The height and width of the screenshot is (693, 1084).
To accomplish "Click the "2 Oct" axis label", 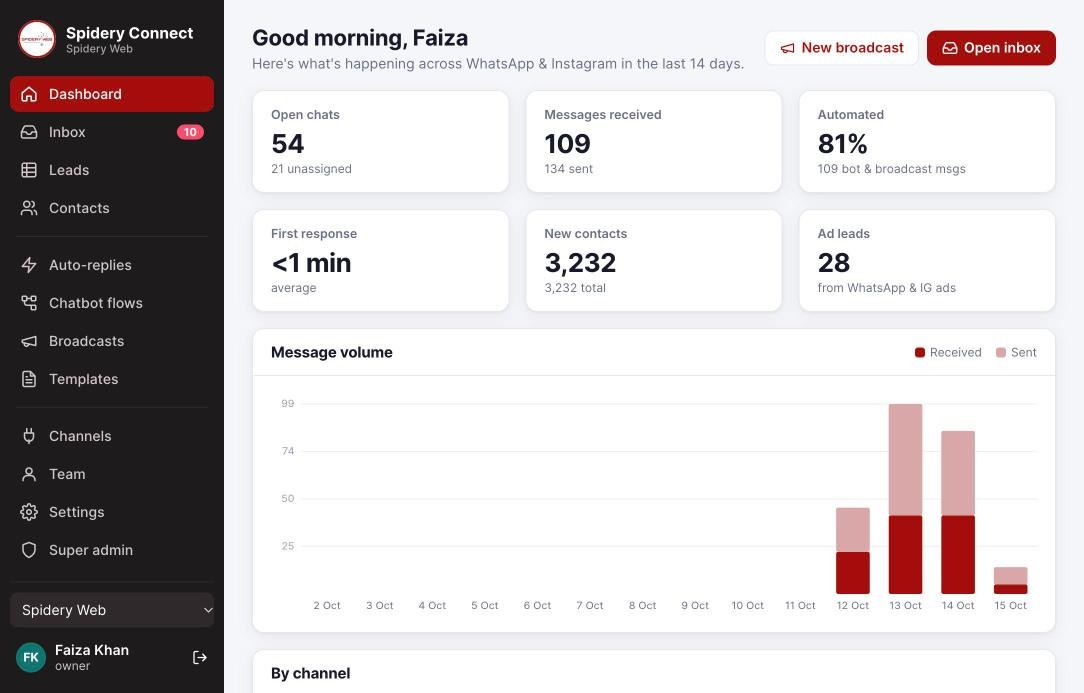I will tap(327, 605).
